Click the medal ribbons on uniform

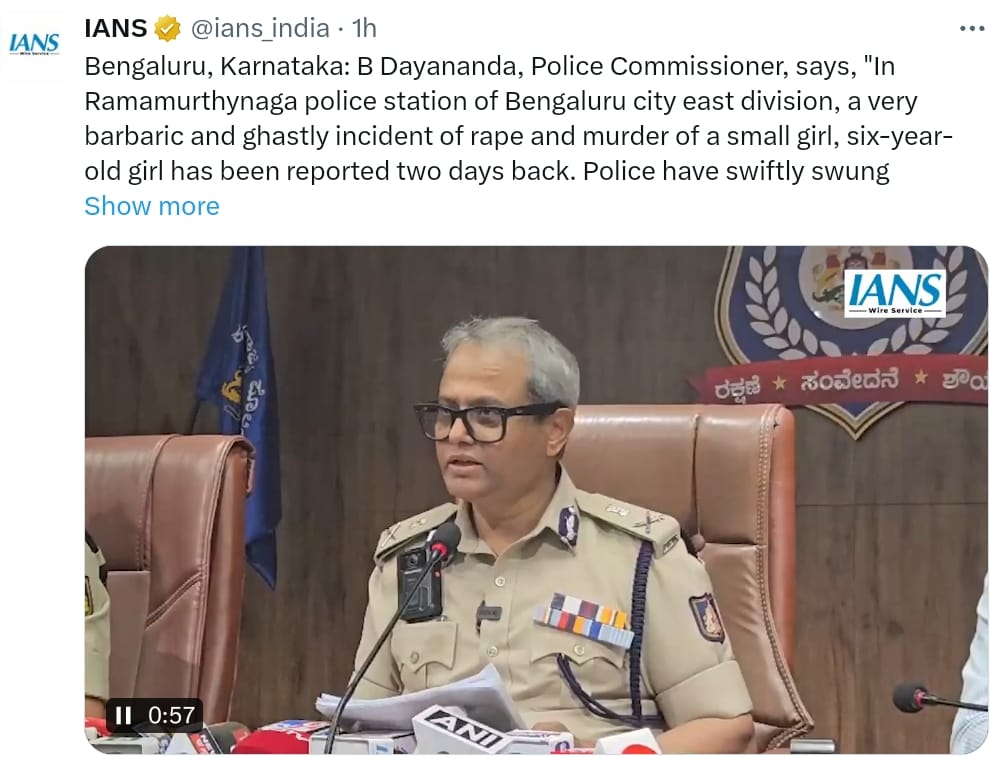[x=583, y=619]
